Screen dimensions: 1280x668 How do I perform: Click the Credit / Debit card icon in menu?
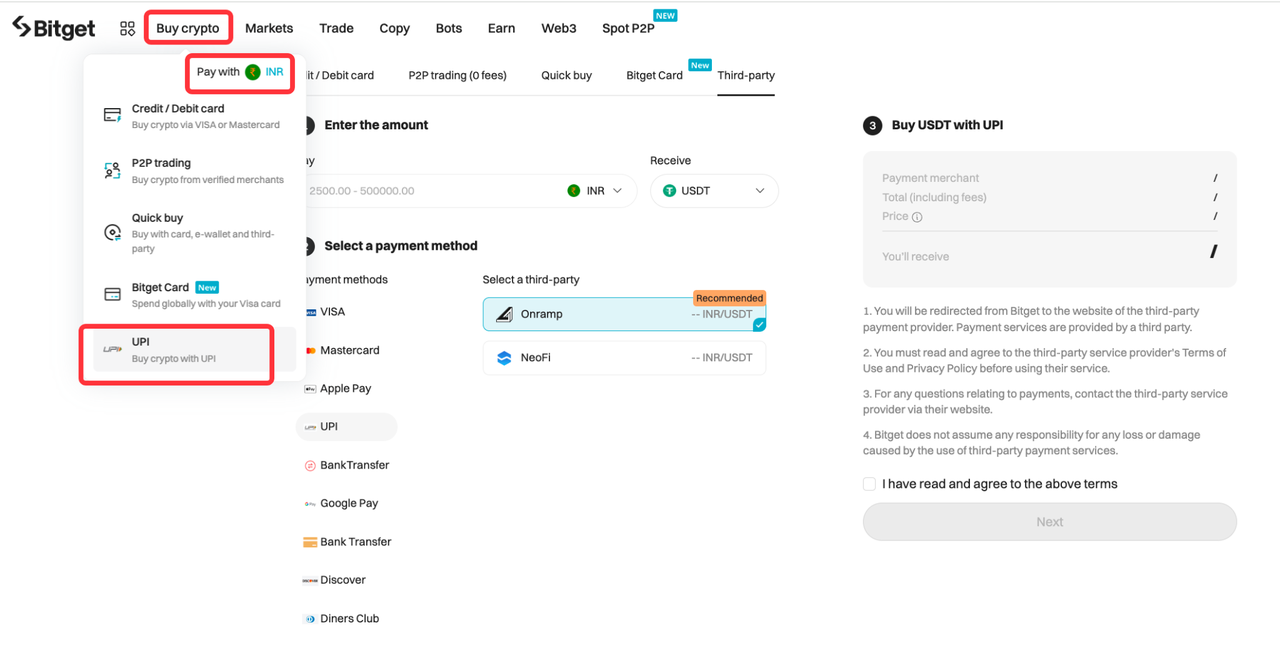(113, 115)
